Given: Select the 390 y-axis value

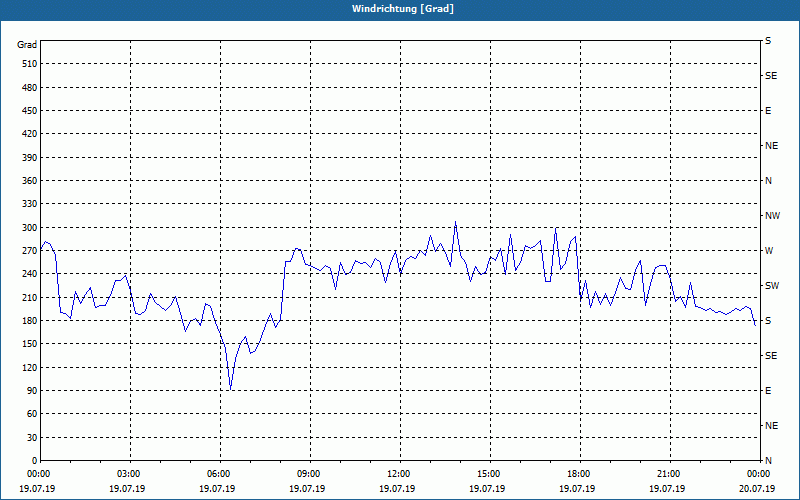Looking at the screenshot, I should 29,157.
